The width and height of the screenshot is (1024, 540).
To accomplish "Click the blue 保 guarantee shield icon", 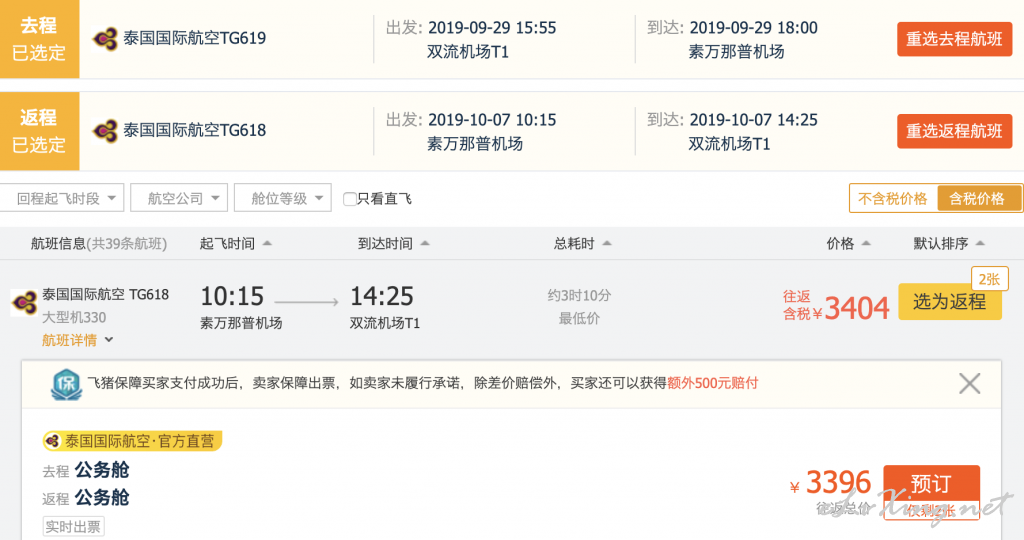I will click(x=66, y=384).
